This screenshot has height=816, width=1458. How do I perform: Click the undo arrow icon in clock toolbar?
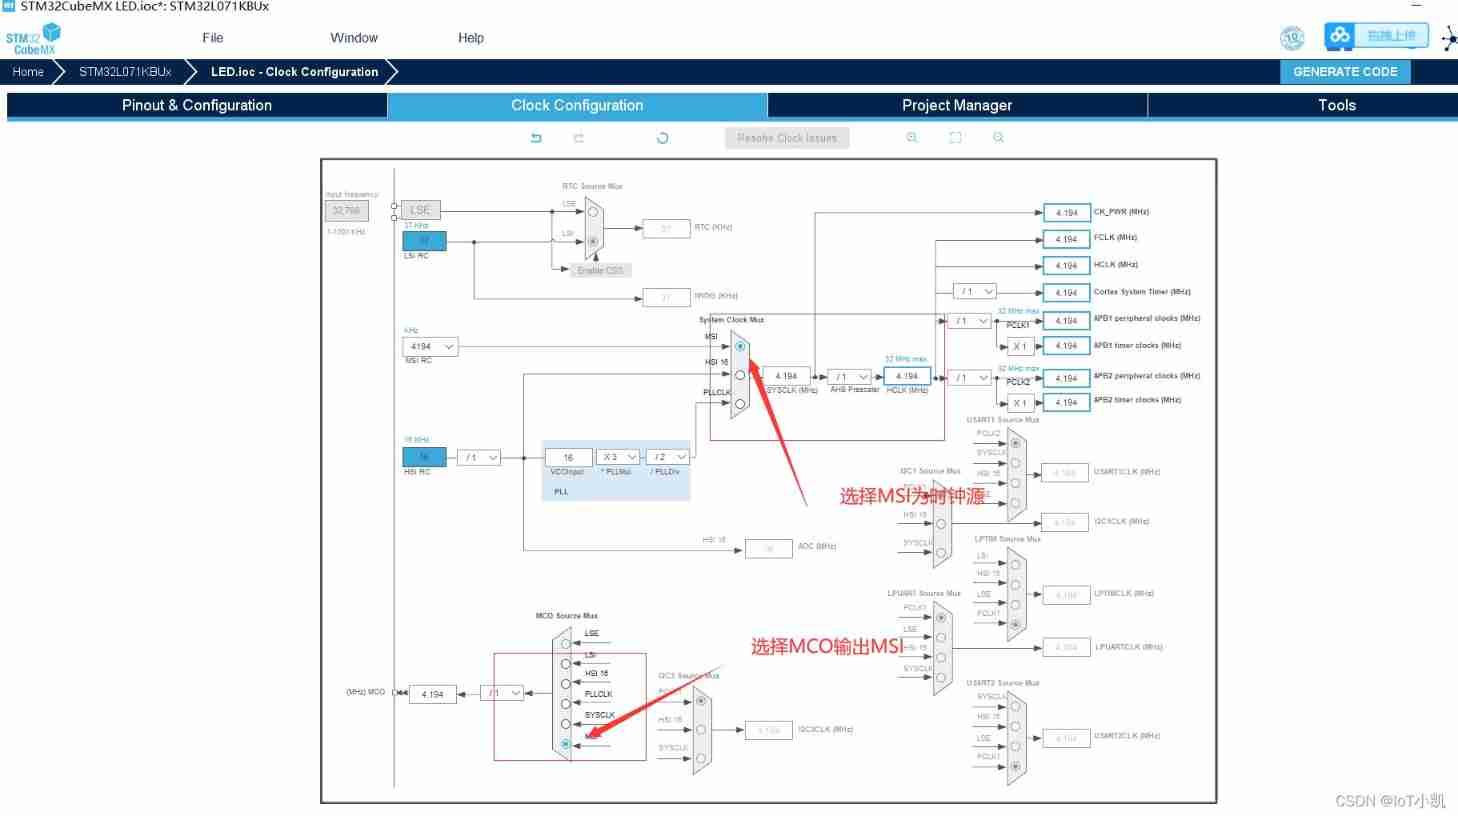pyautogui.click(x=536, y=138)
